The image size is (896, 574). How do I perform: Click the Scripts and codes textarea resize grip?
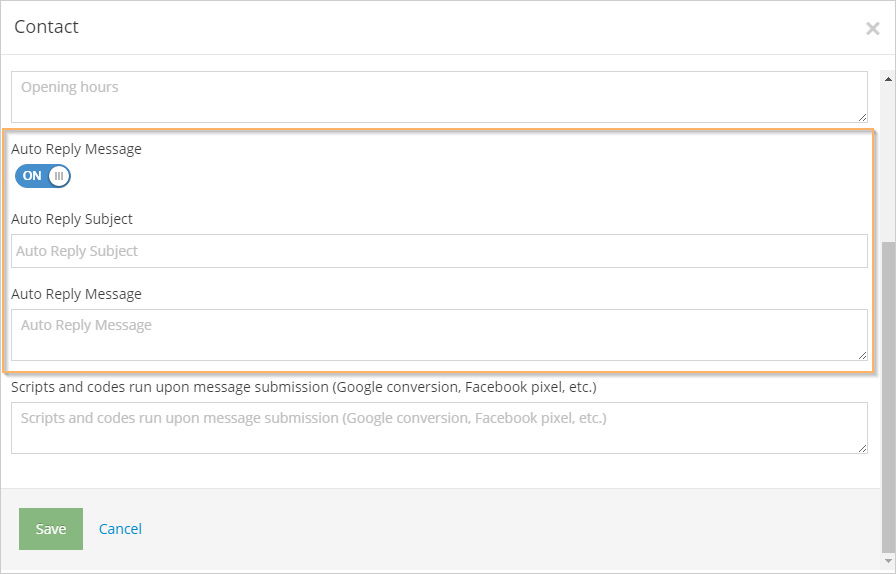(862, 448)
